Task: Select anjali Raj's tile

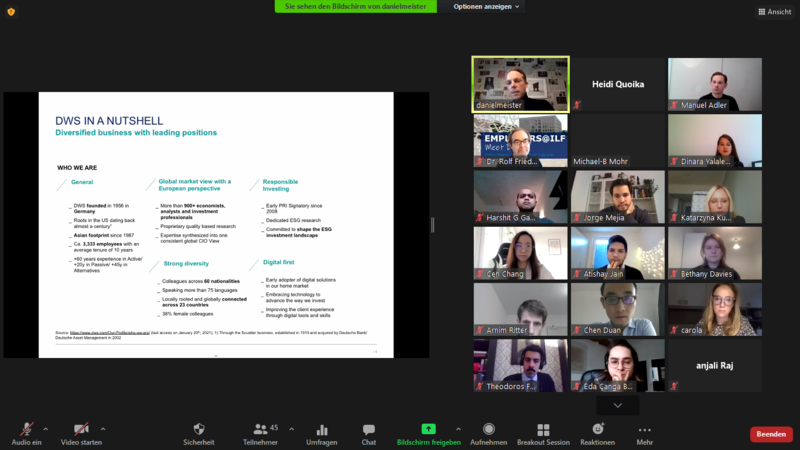Action: click(x=715, y=366)
